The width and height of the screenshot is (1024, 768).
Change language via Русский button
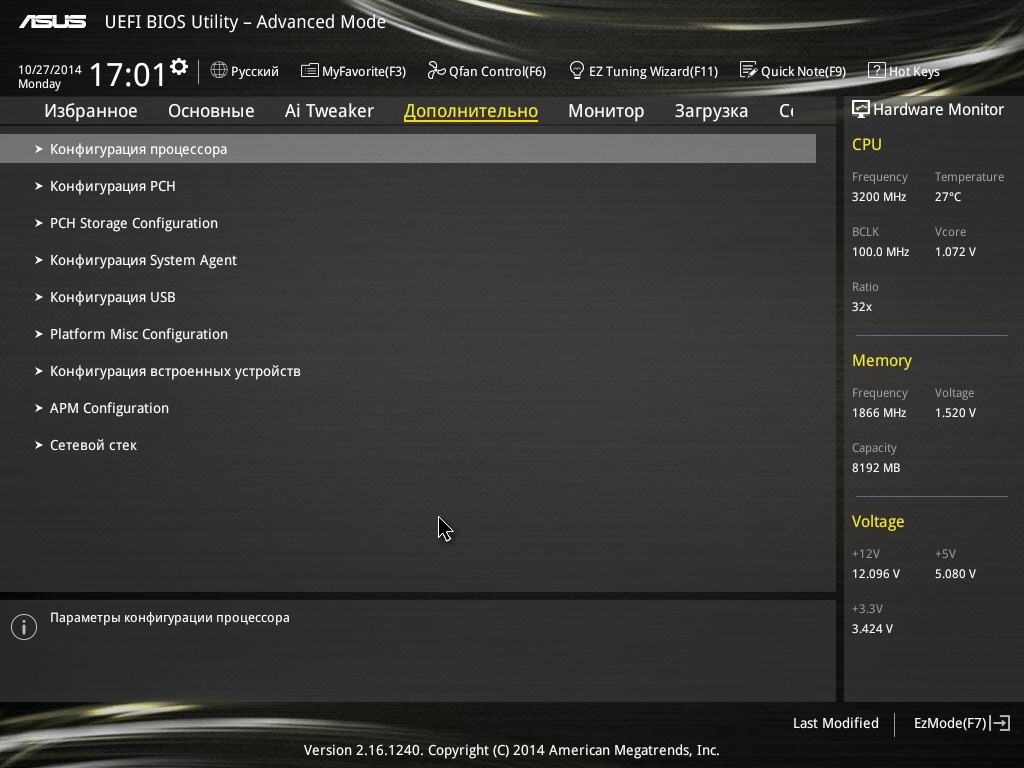[245, 71]
